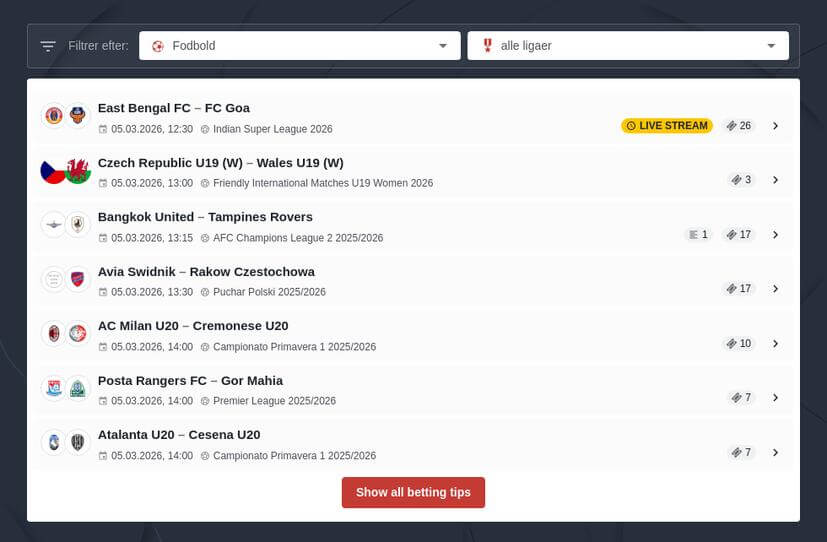Screen dimensions: 827x542
Task: Open the Fodbold sport dropdown
Action: (x=299, y=46)
